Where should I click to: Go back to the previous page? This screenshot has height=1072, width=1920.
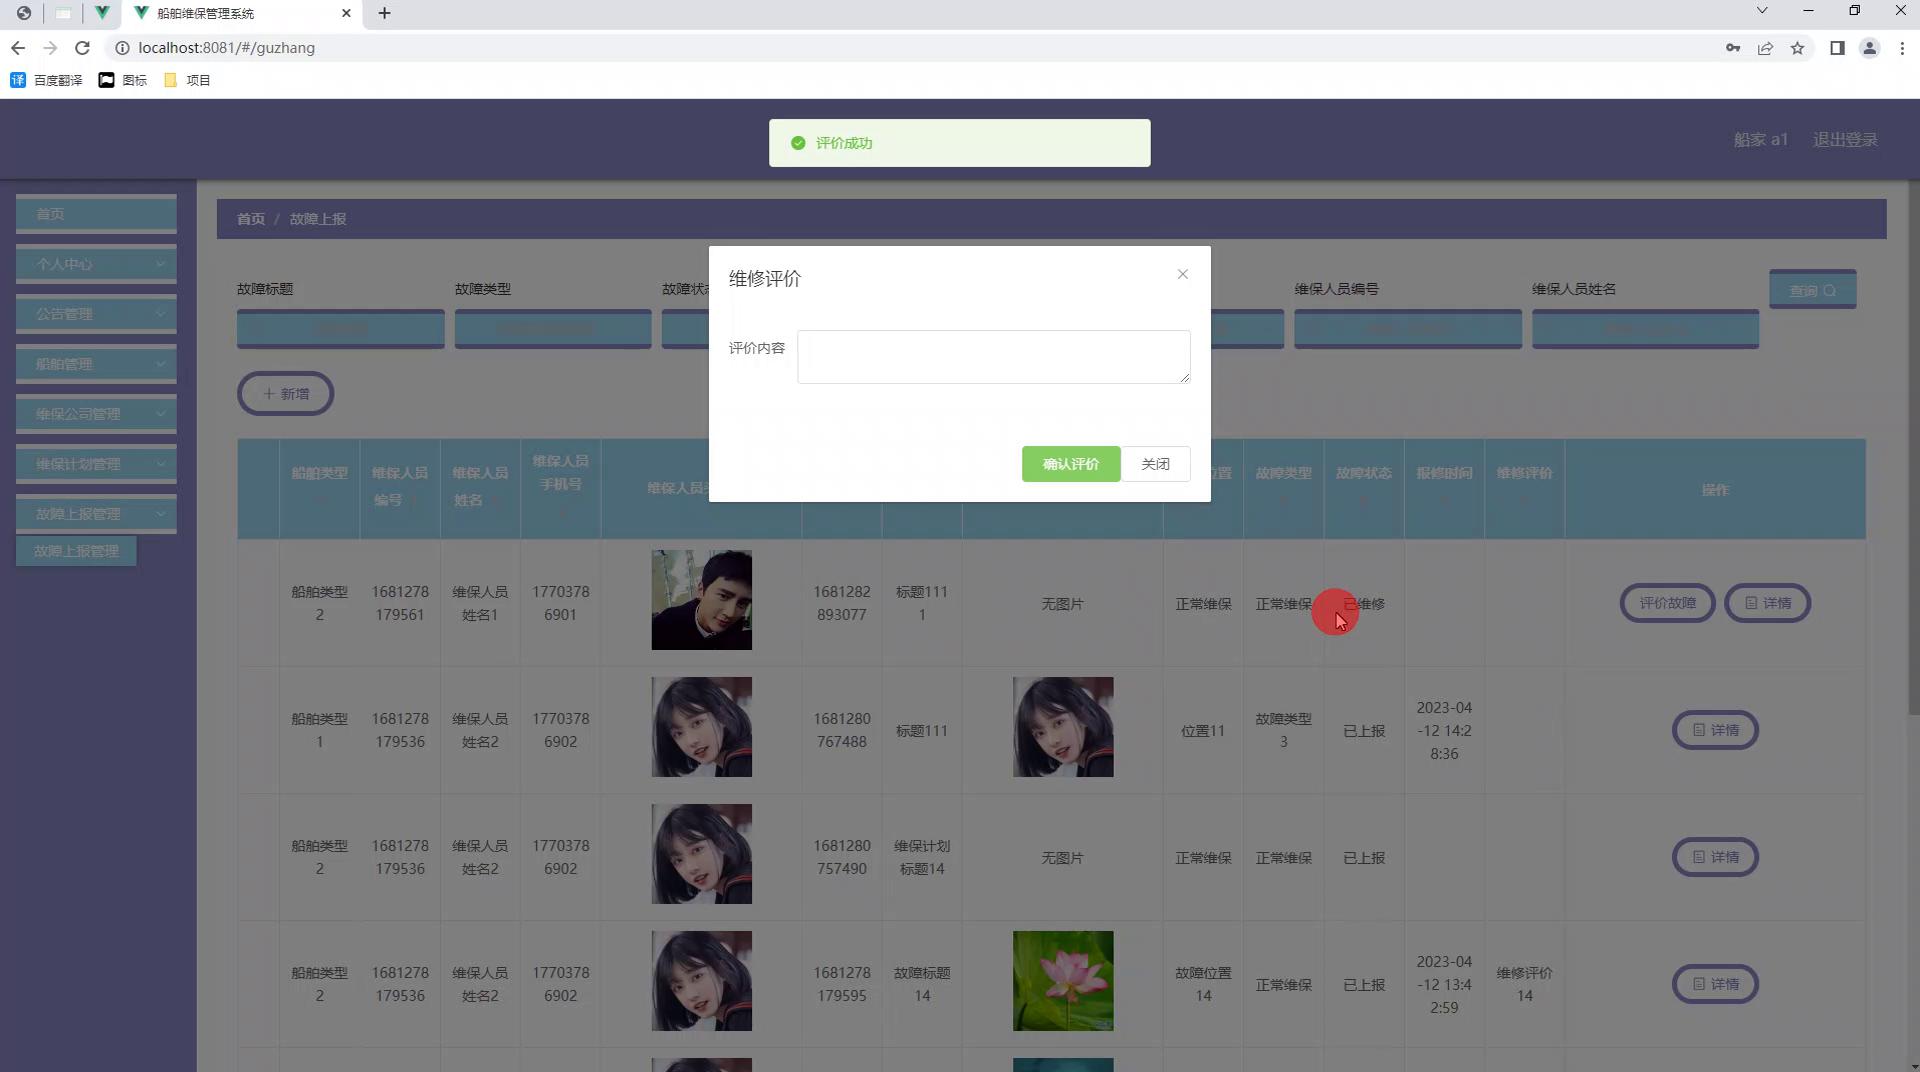click(x=18, y=48)
